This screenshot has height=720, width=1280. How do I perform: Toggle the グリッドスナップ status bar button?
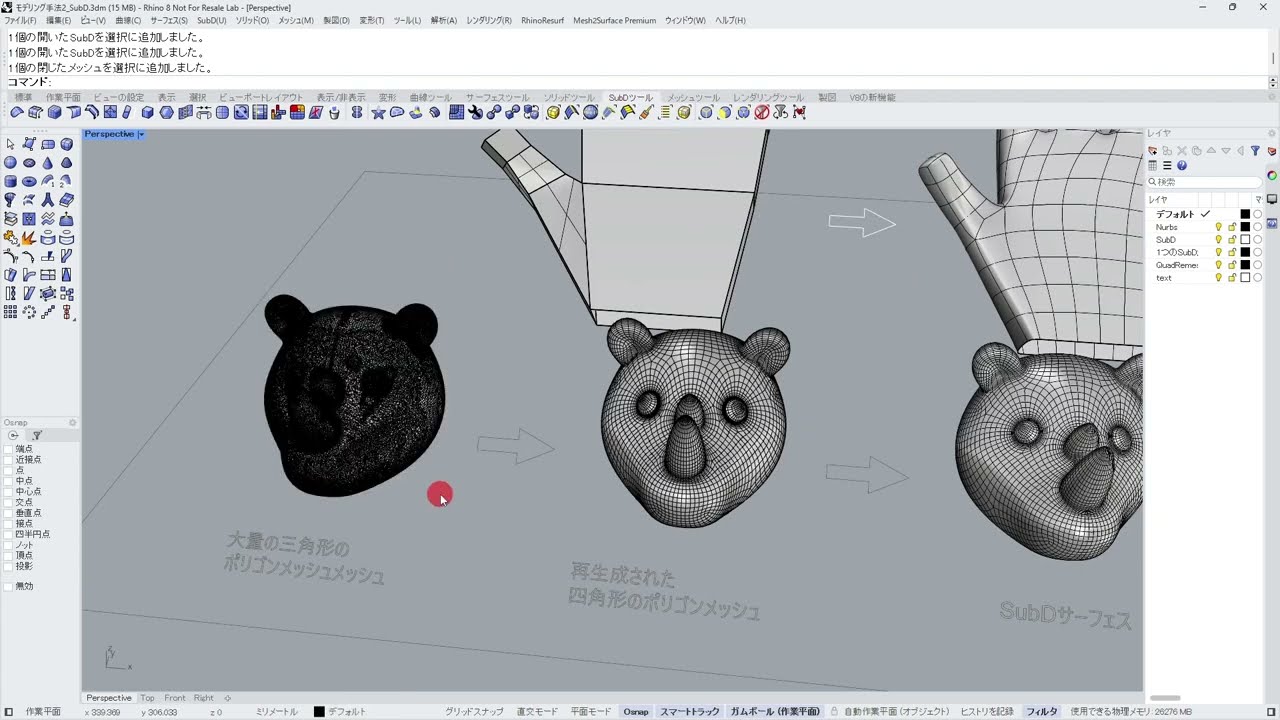tap(474, 712)
